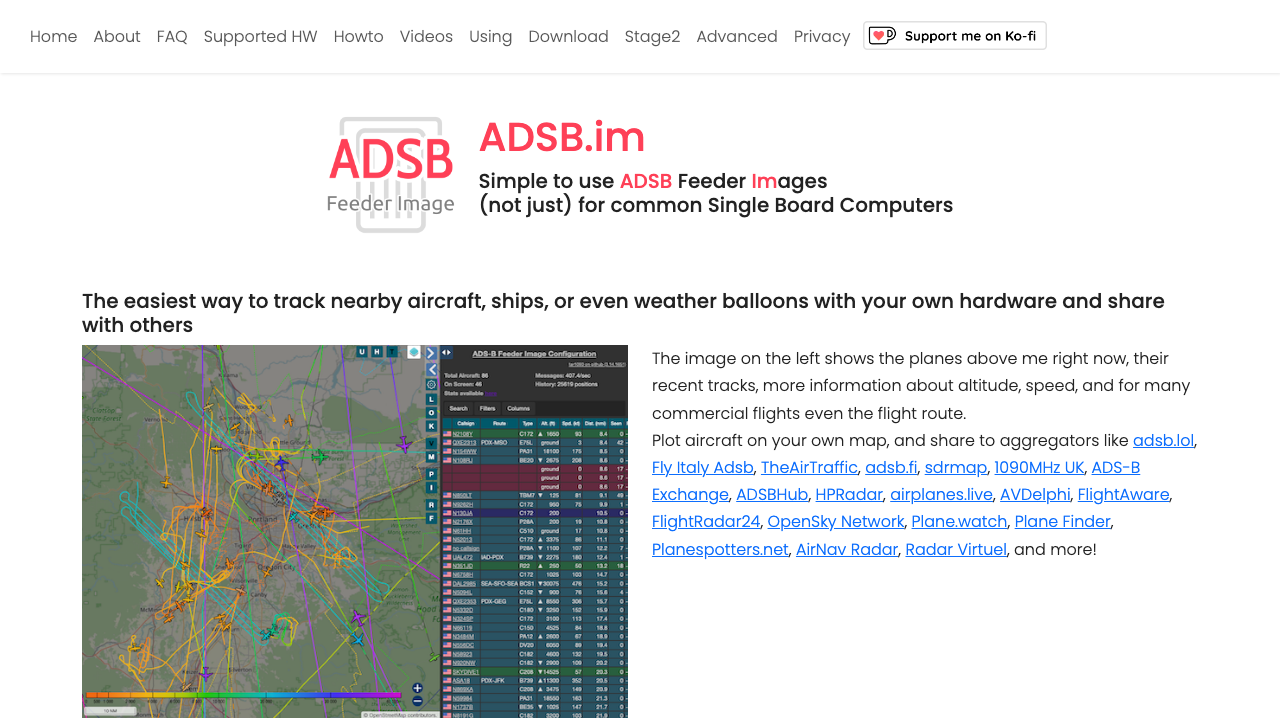The image size is (1280, 720).
Task: Open the OpenSky Network link
Action: [836, 521]
